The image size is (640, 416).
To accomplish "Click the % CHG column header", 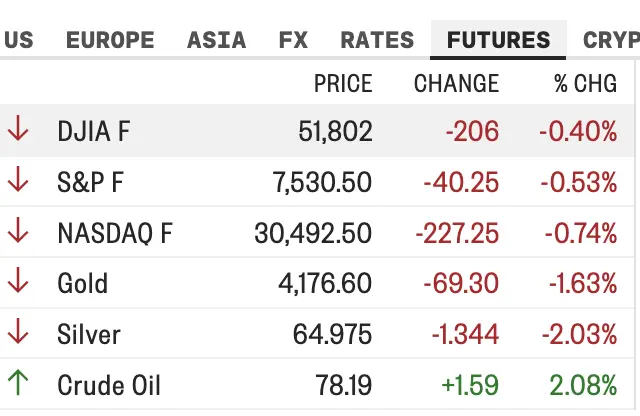I will coord(585,83).
